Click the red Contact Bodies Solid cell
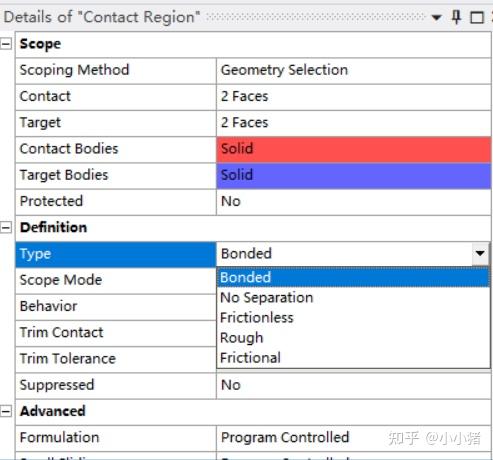This screenshot has height=460, width=493. [x=354, y=149]
